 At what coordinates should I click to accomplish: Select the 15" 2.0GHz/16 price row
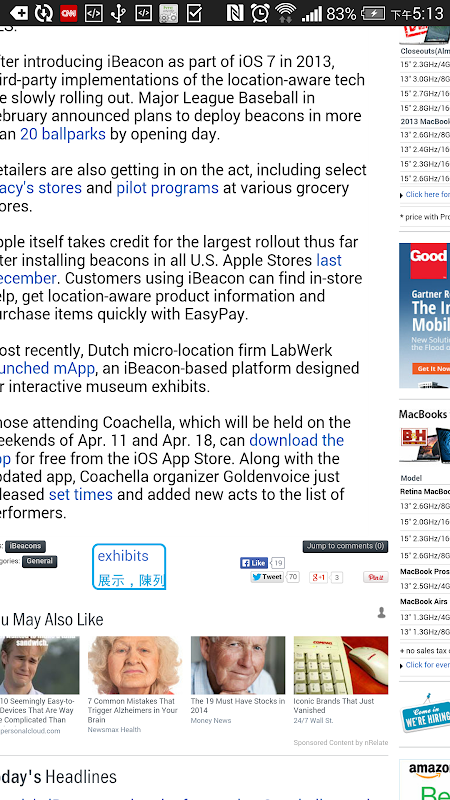(425, 522)
